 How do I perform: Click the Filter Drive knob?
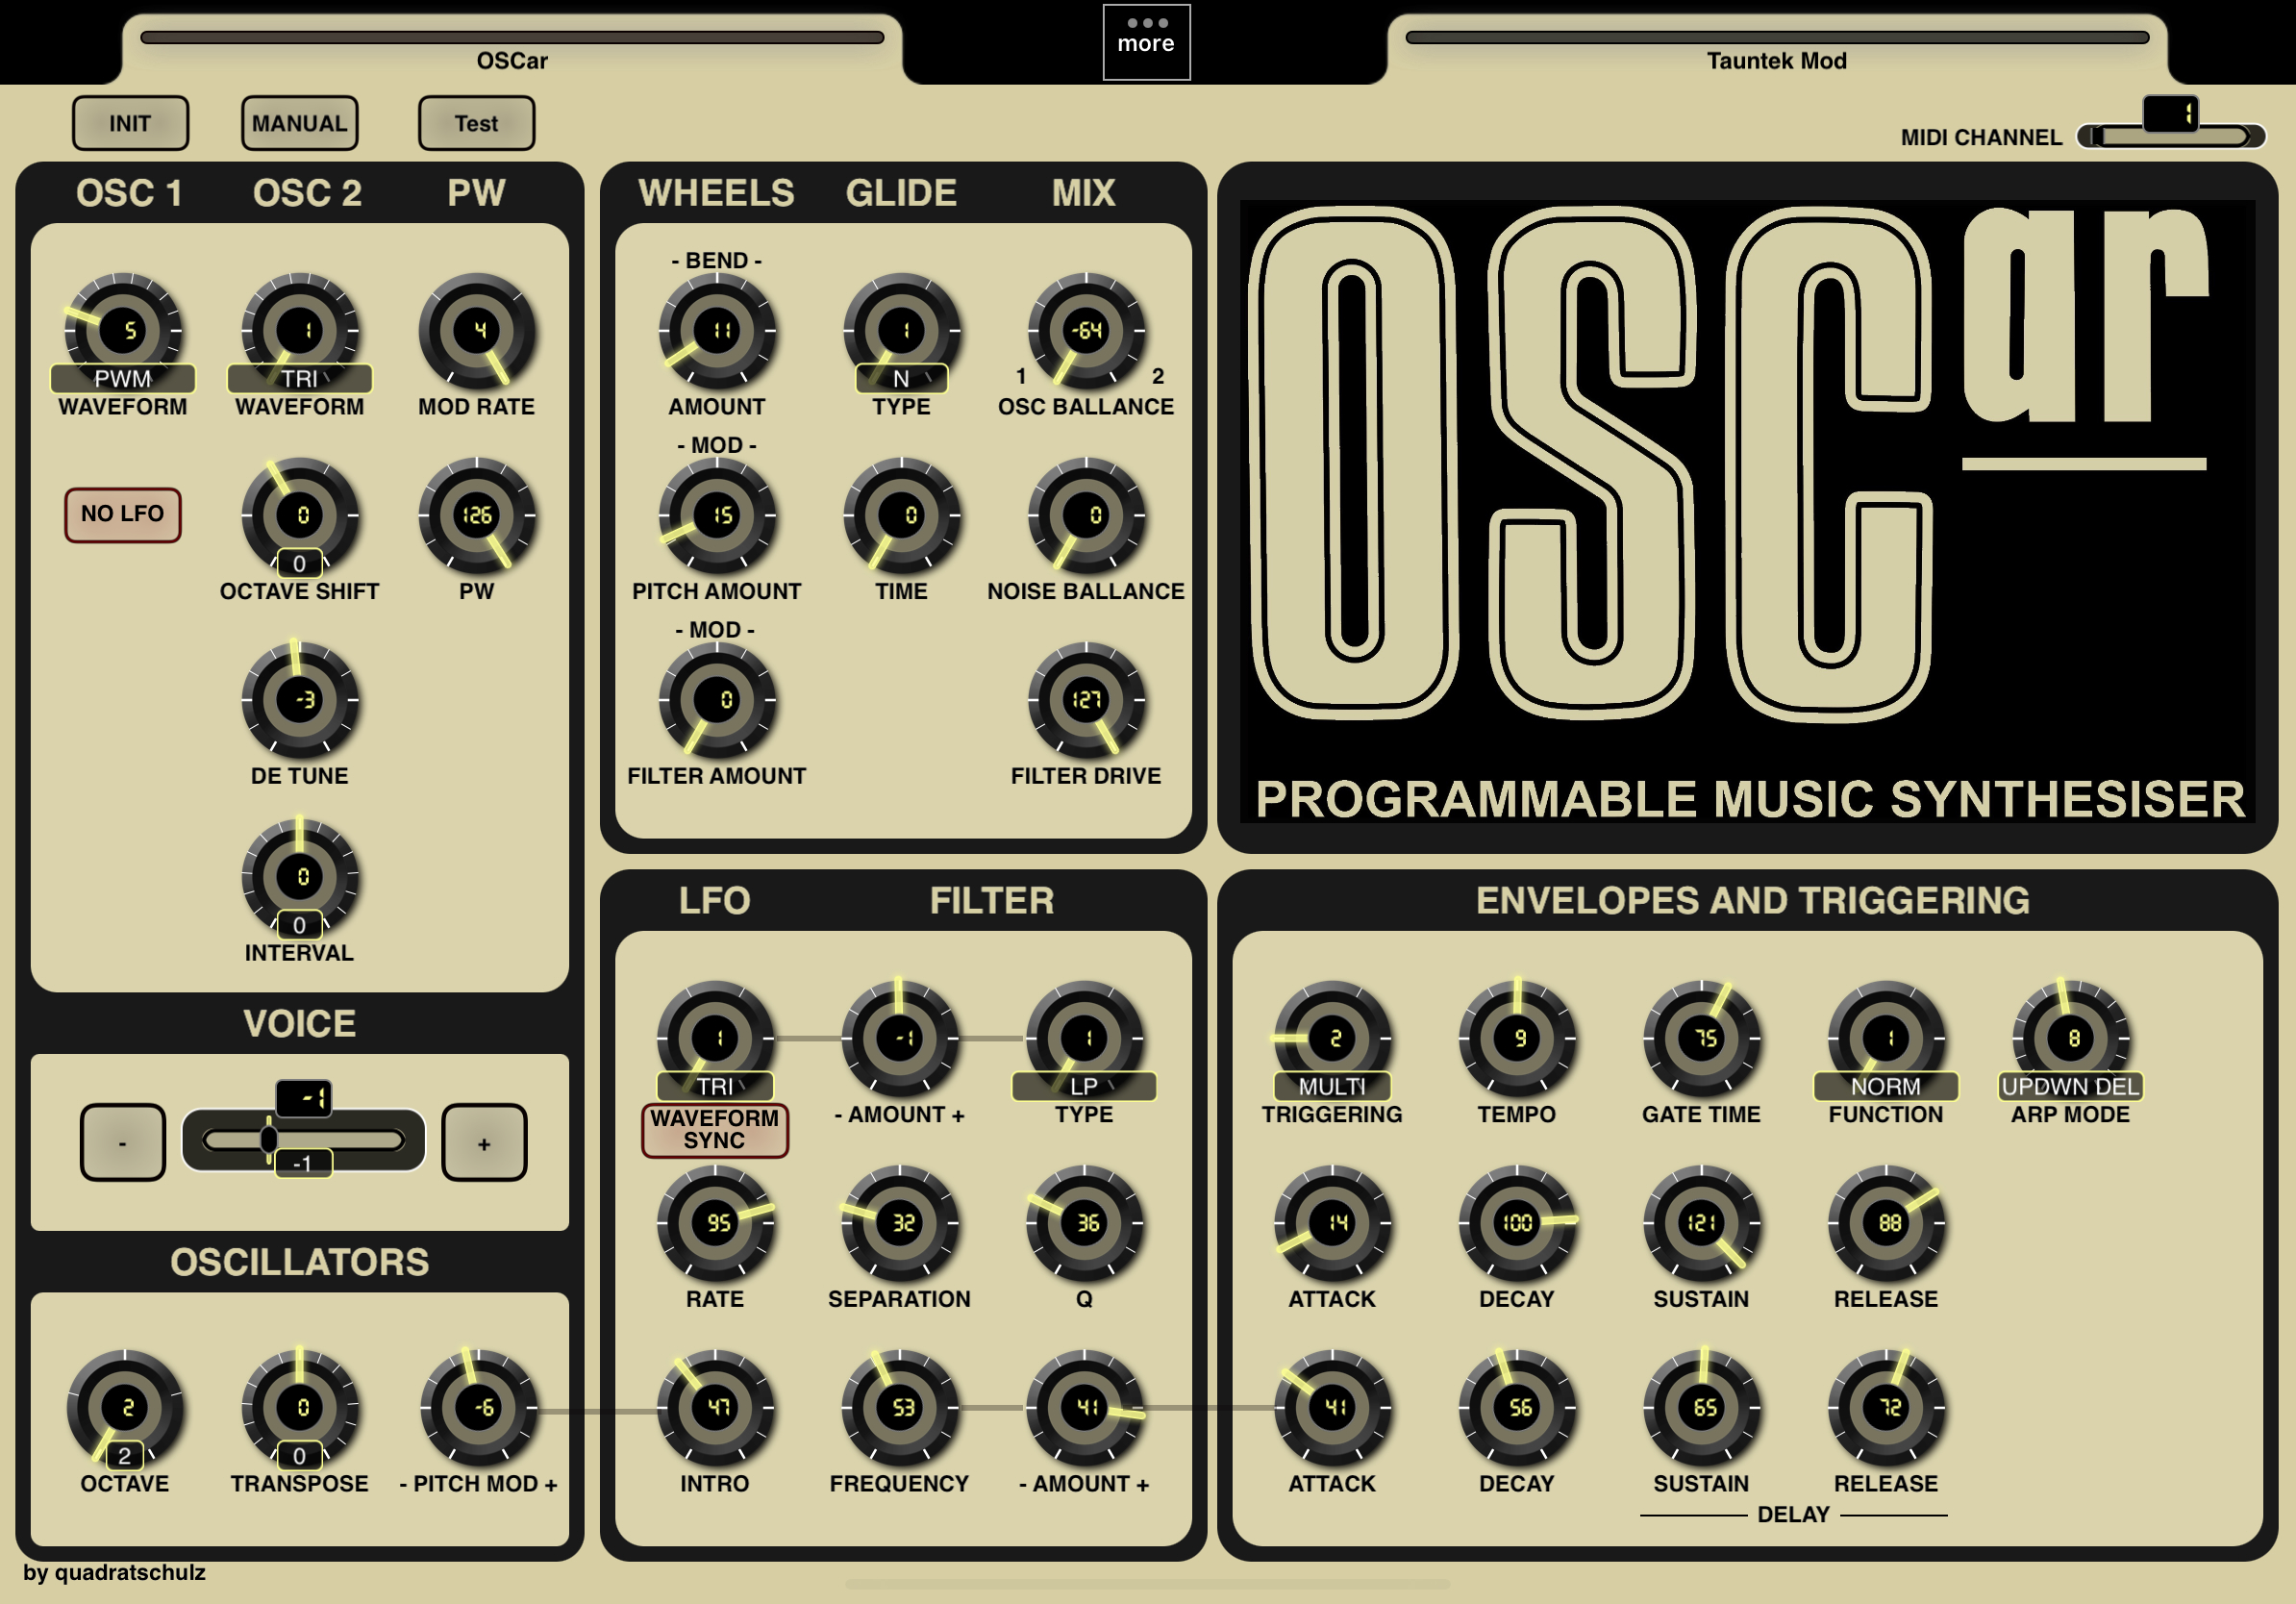(1086, 700)
